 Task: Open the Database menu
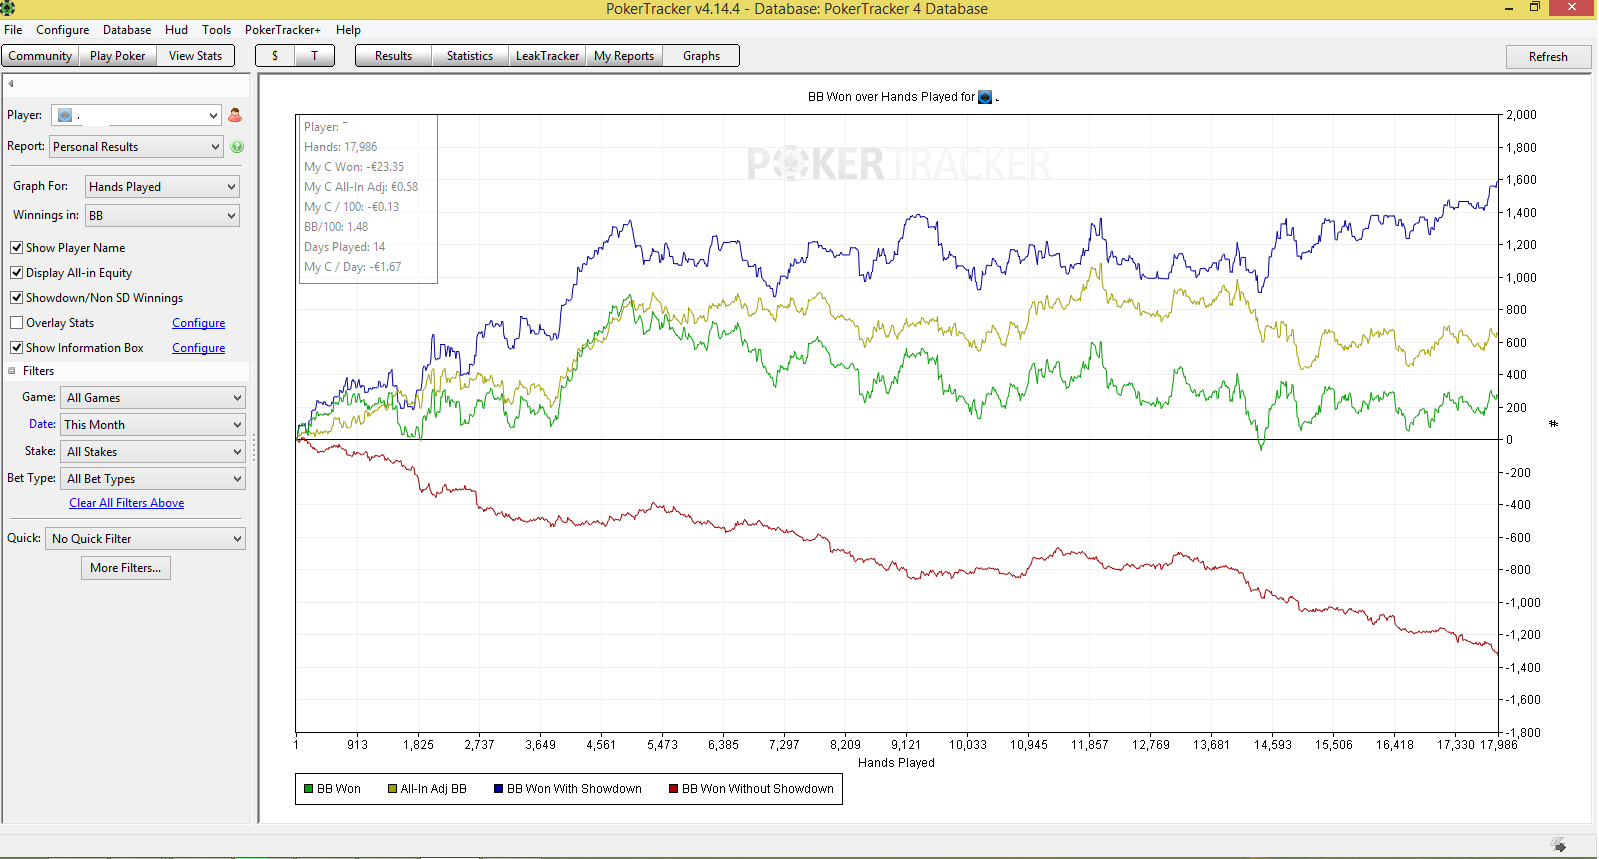click(127, 30)
